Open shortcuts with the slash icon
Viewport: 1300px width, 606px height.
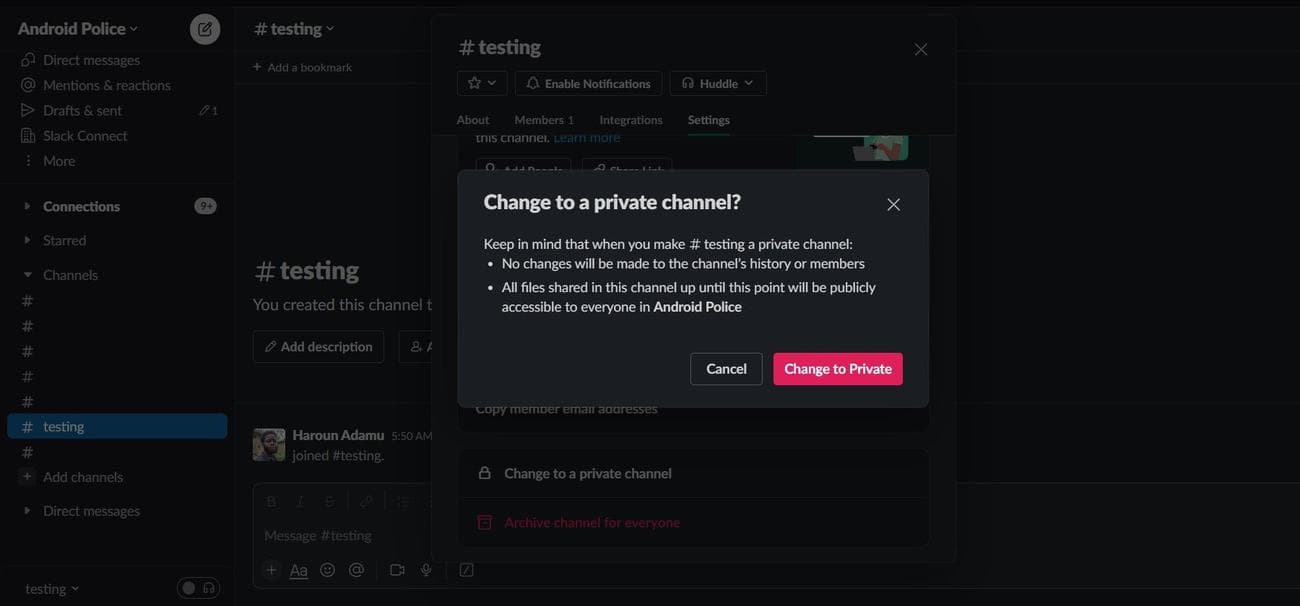(465, 569)
